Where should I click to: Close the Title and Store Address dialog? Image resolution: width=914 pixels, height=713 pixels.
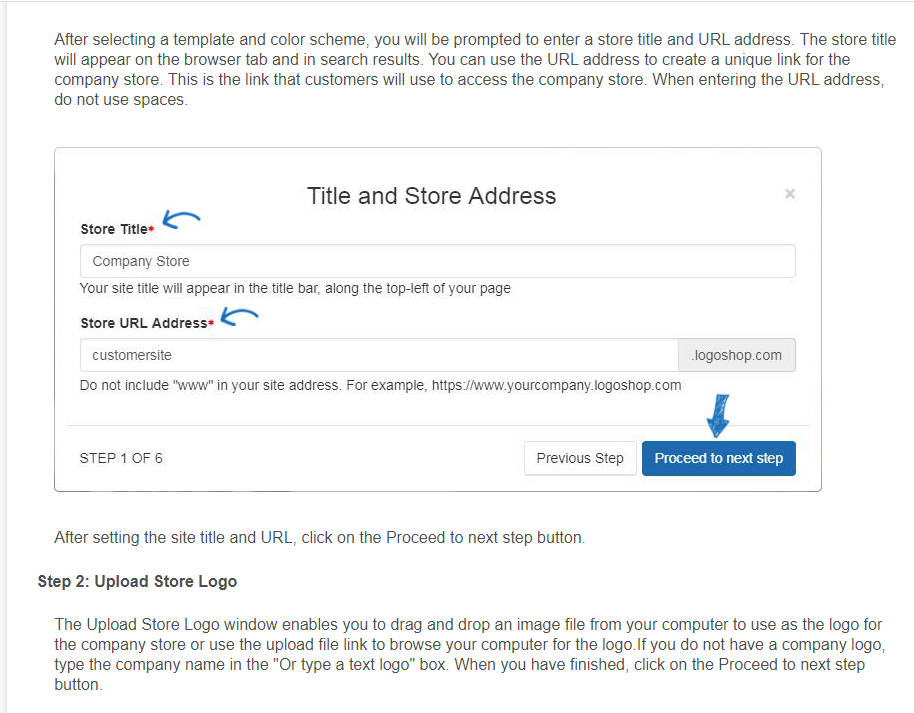[790, 194]
